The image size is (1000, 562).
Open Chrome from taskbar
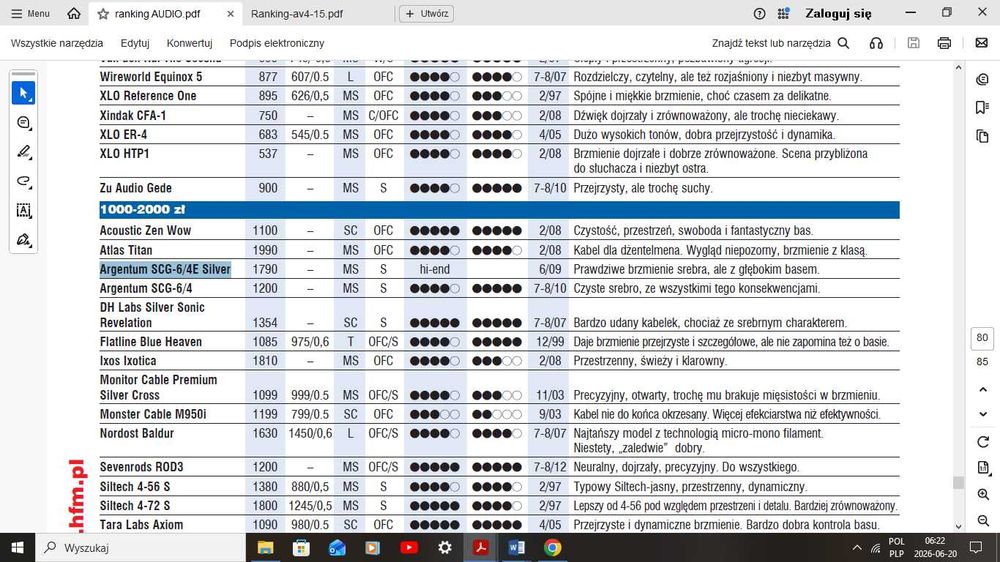point(552,547)
